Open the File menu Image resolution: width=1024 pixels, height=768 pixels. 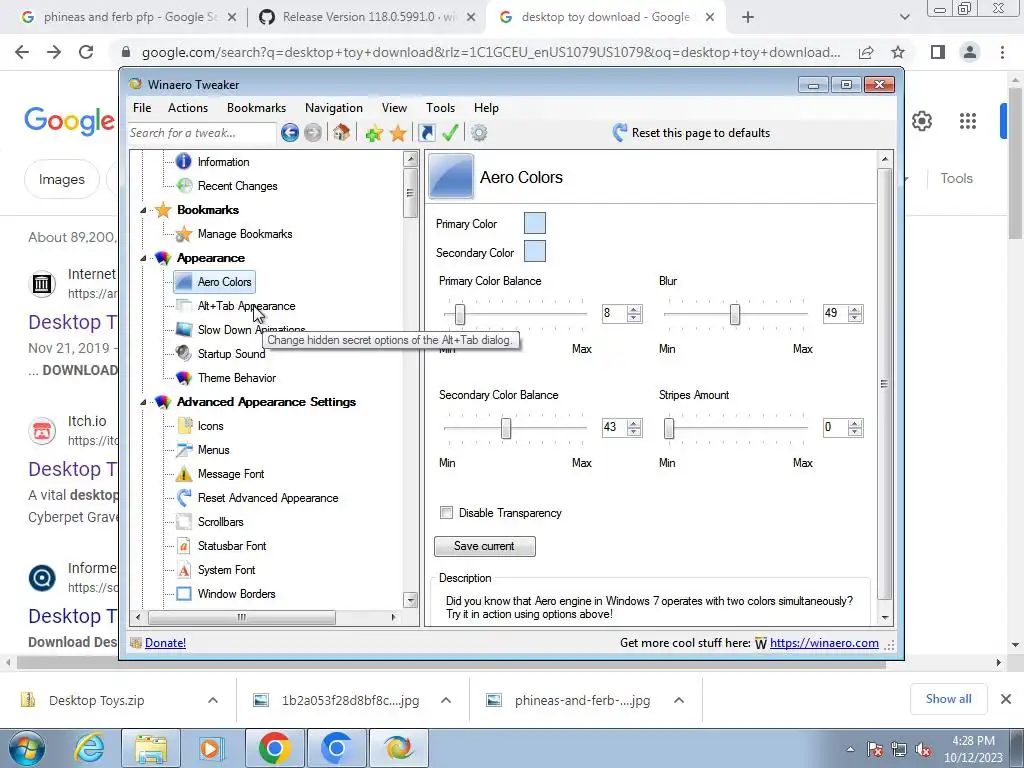(142, 108)
